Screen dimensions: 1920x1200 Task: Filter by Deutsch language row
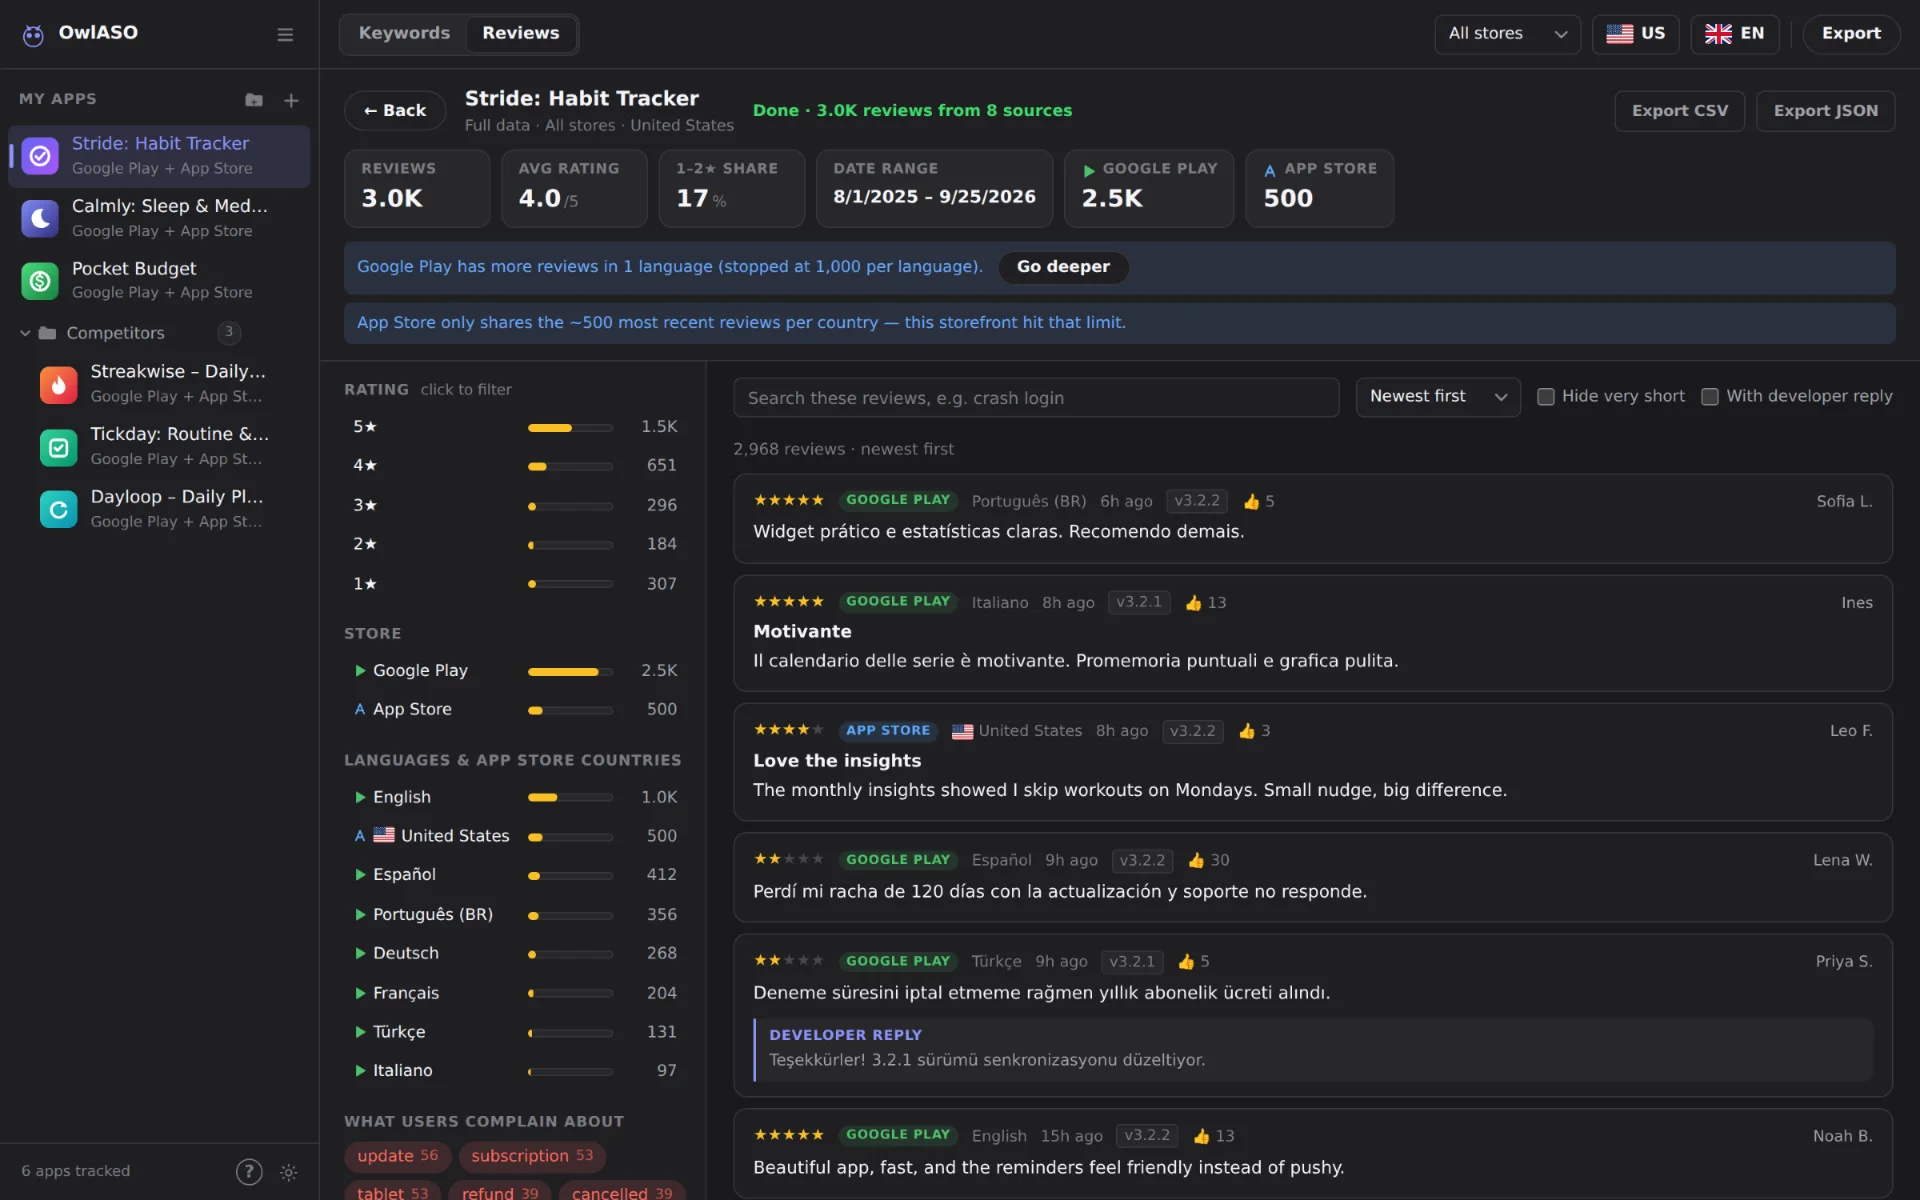514,954
